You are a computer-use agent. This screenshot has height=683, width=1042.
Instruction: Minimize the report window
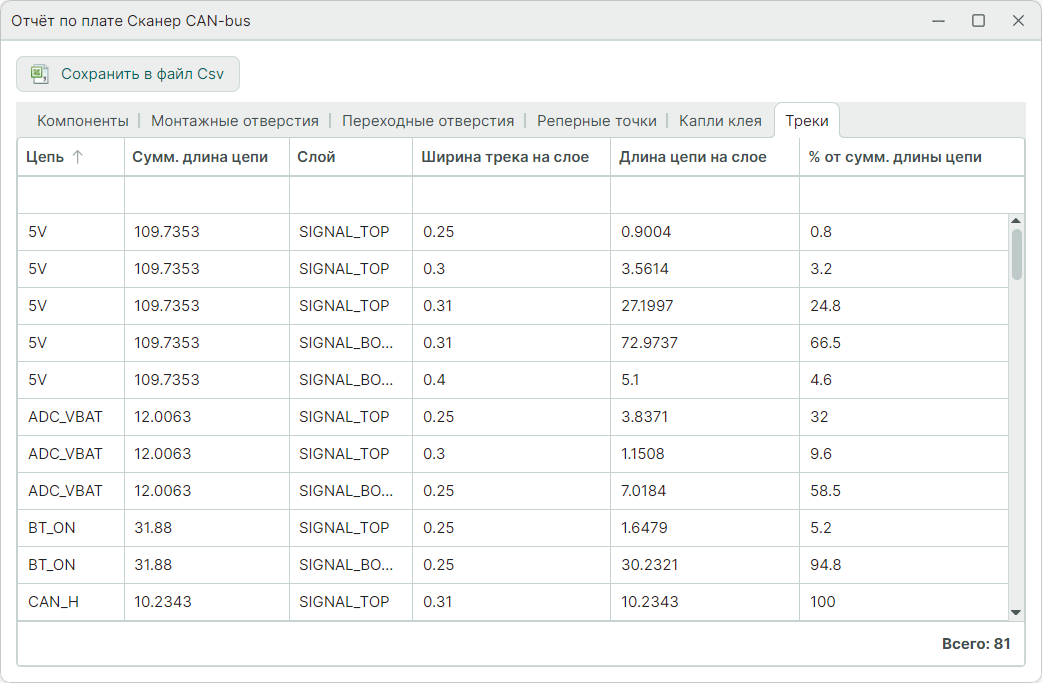[x=938, y=21]
